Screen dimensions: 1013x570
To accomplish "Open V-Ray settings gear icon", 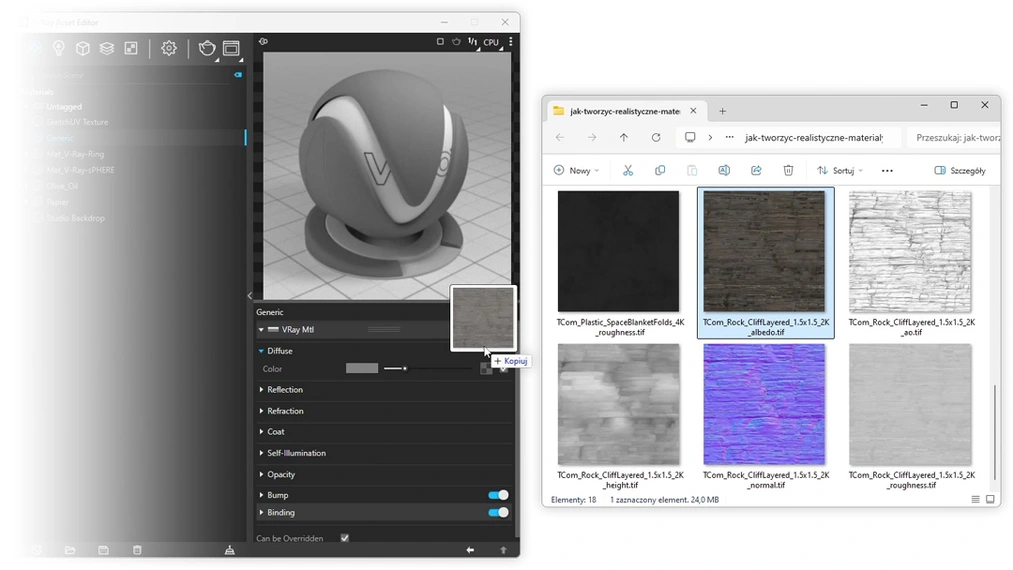I will click(169, 48).
